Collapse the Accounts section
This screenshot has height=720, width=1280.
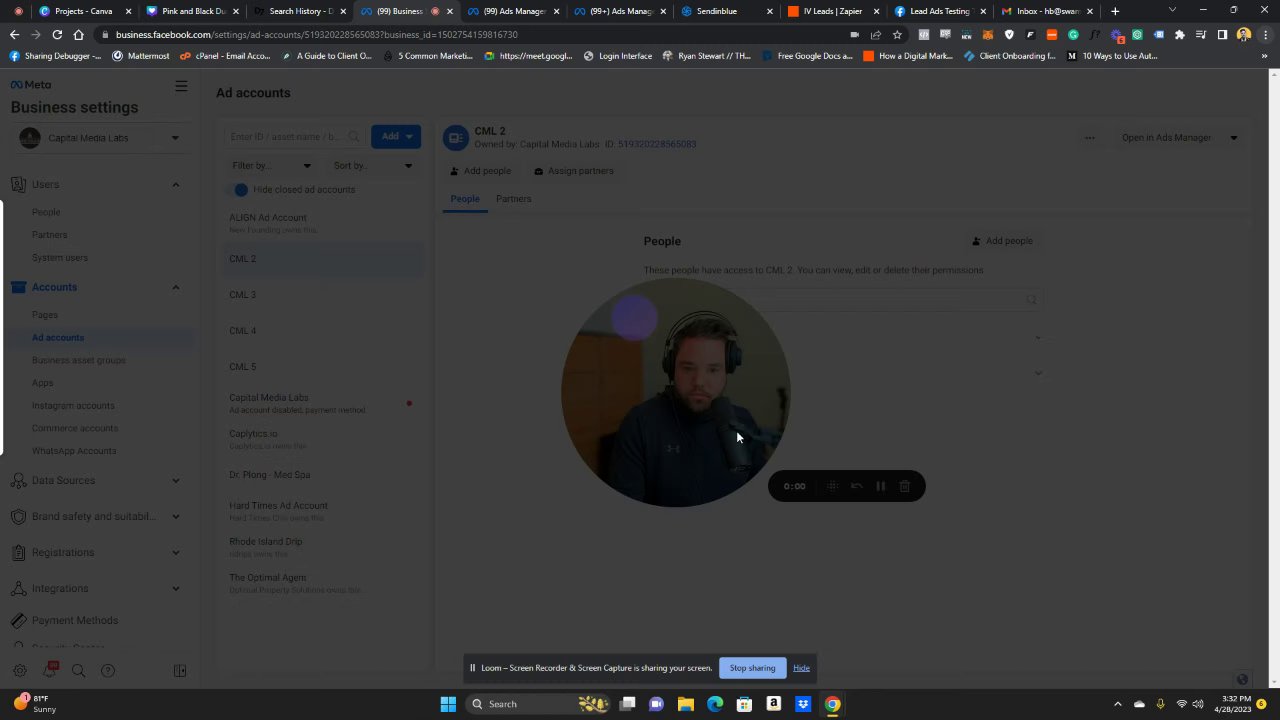(175, 288)
